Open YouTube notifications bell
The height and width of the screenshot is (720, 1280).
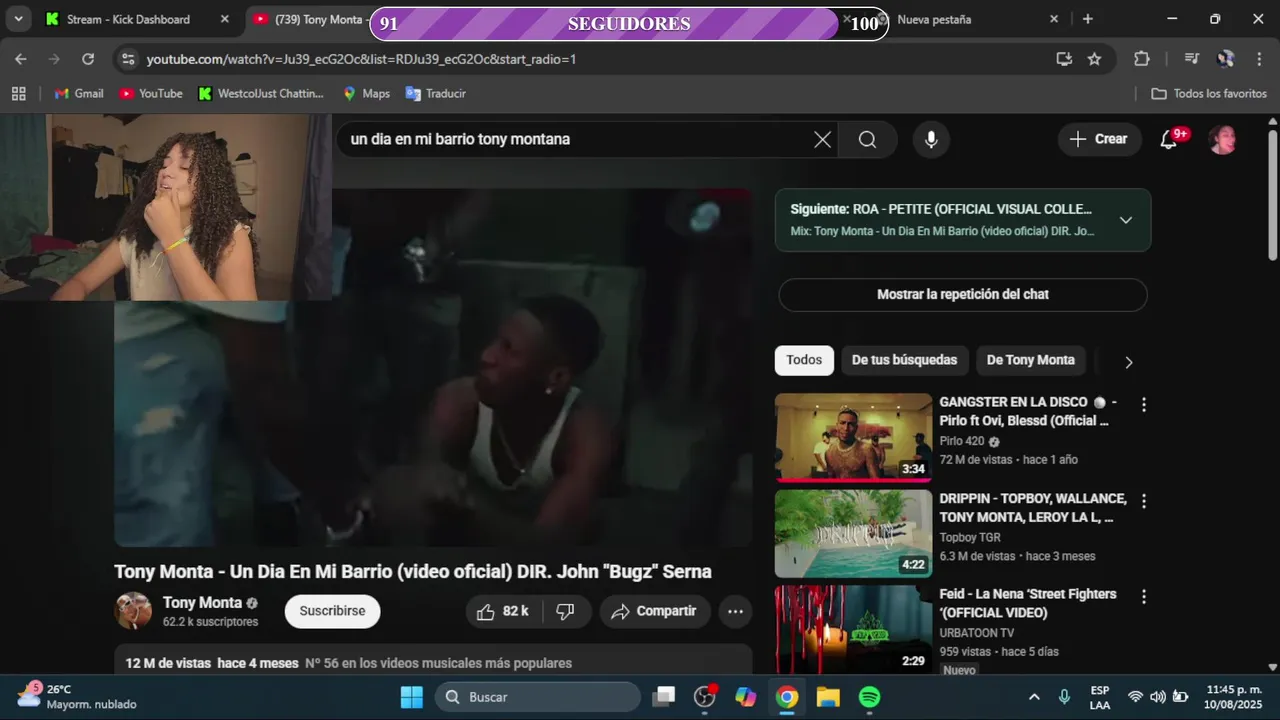point(1168,139)
